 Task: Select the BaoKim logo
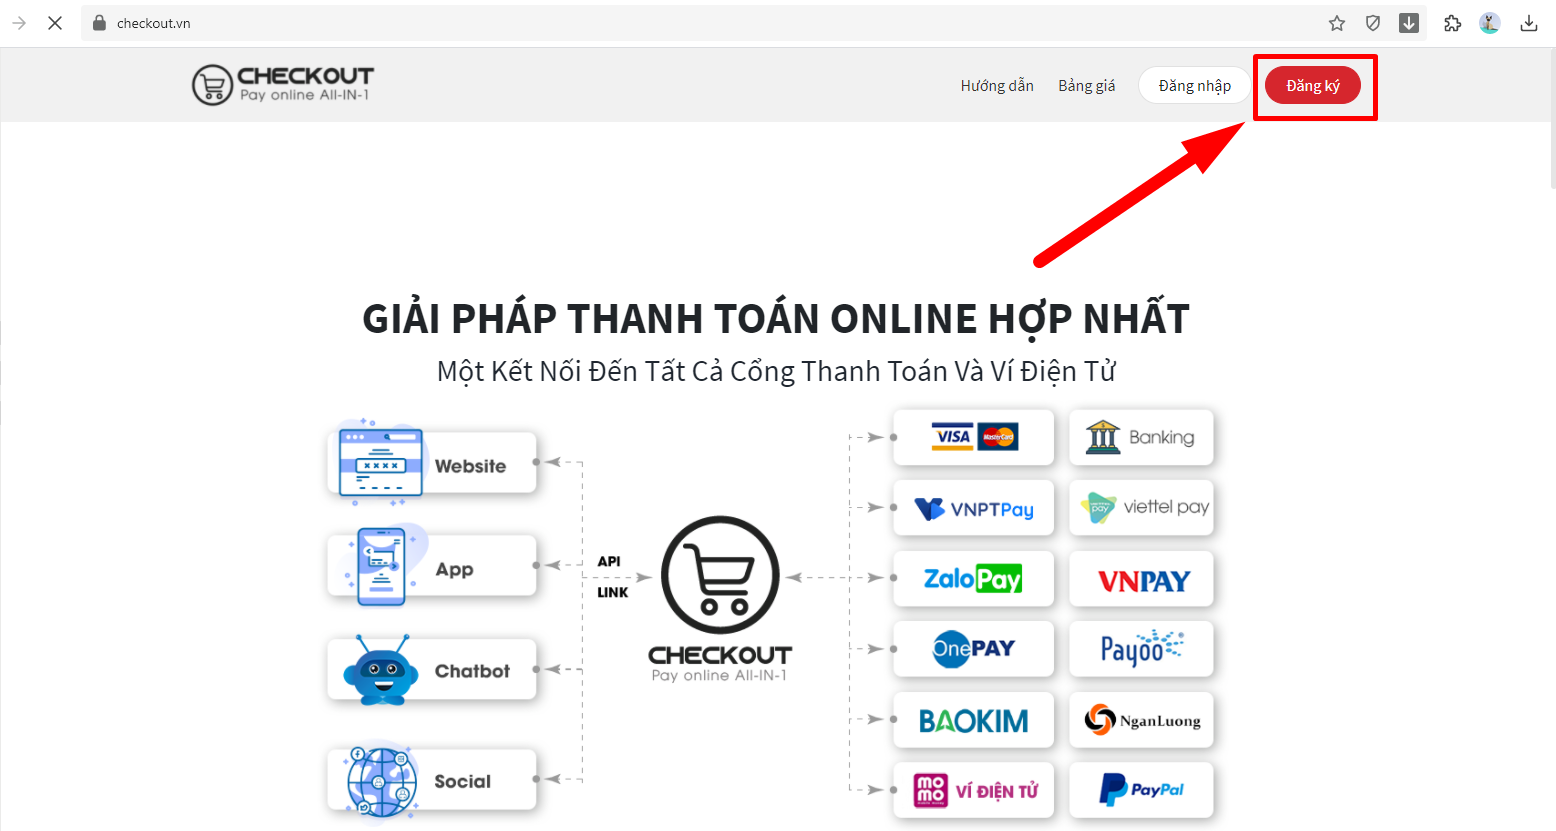click(974, 720)
